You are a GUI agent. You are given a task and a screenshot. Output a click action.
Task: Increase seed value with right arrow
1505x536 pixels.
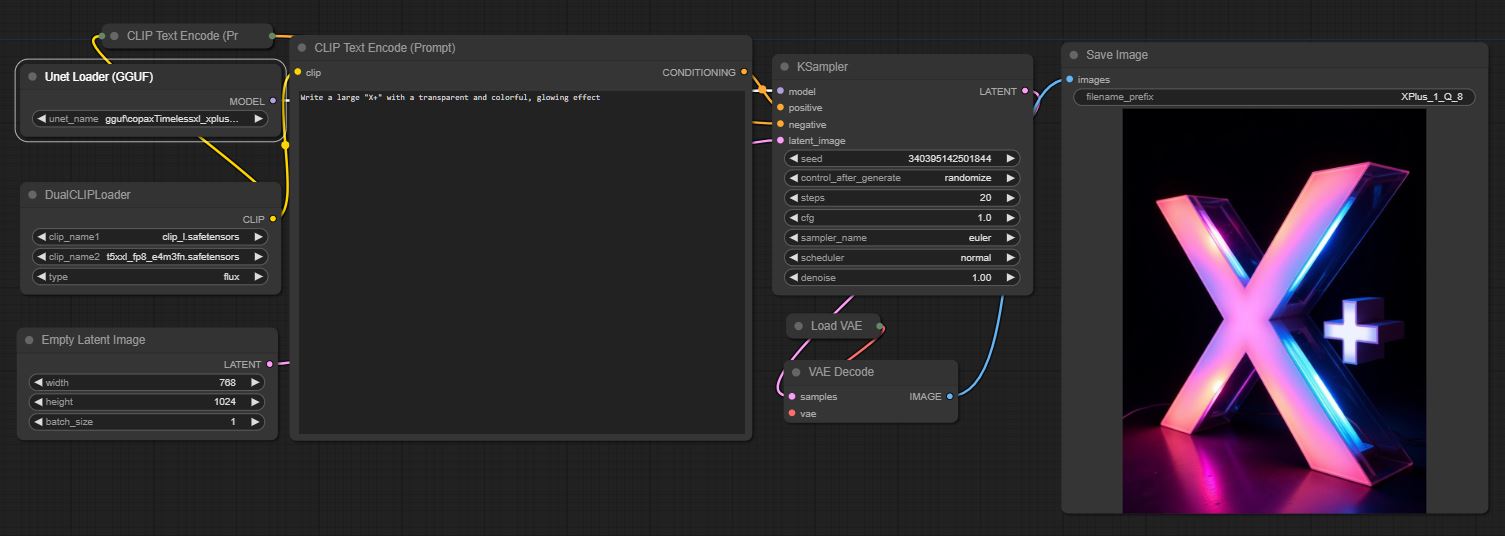[x=1011, y=158]
